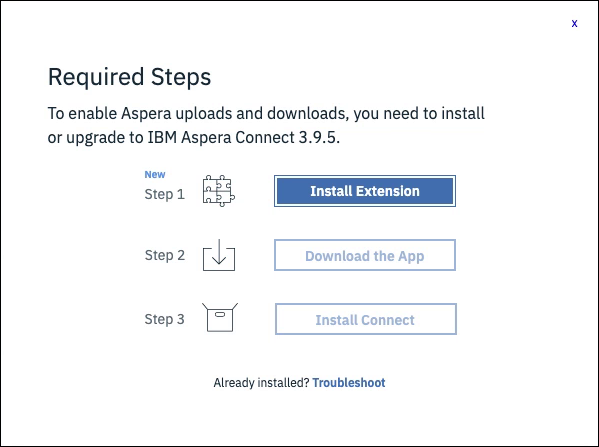The image size is (599, 447).
Task: Click the Already installed? text
Action: pos(261,382)
